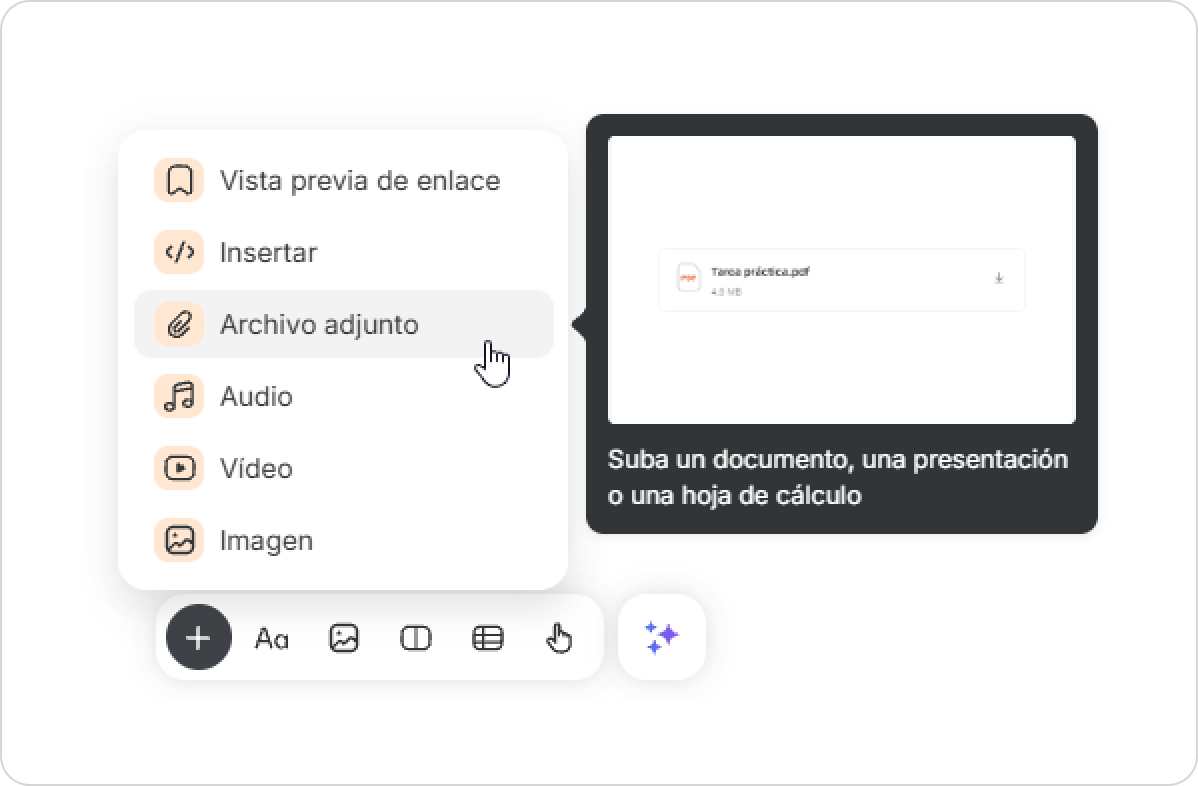The image size is (1198, 786).
Task: Choose "Vista previa de enlace" from the menu
Action: pos(359,181)
